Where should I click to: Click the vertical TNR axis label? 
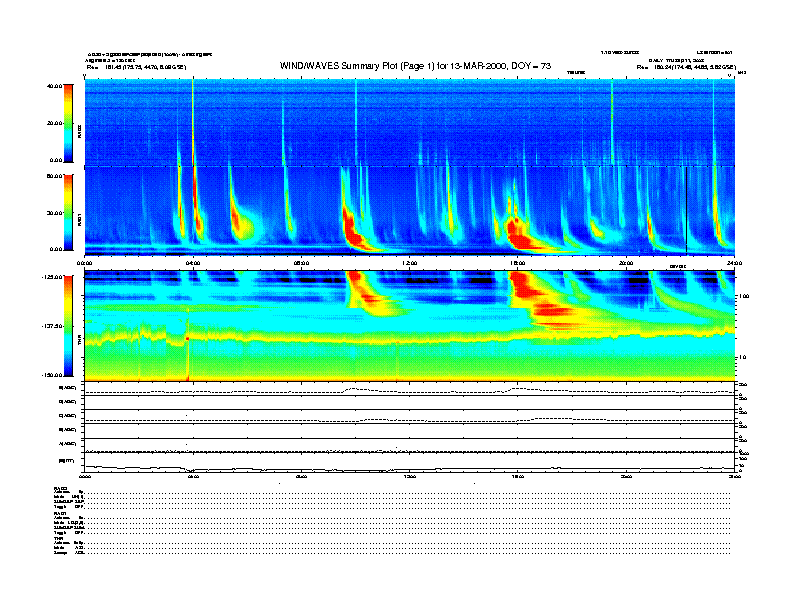click(79, 342)
